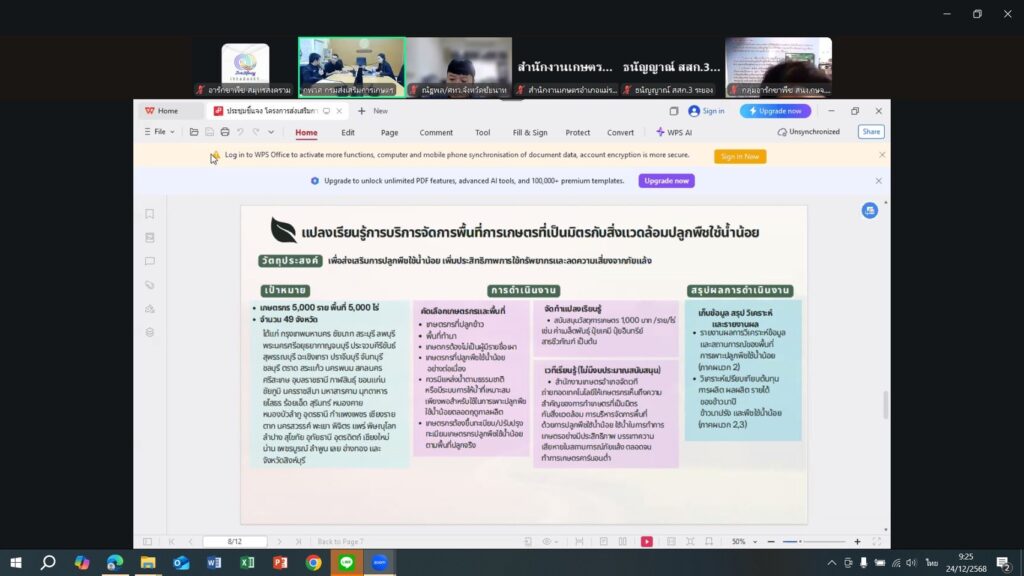This screenshot has width=1024, height=576.
Task: Click the blue floating translate icon
Action: pyautogui.click(x=869, y=210)
